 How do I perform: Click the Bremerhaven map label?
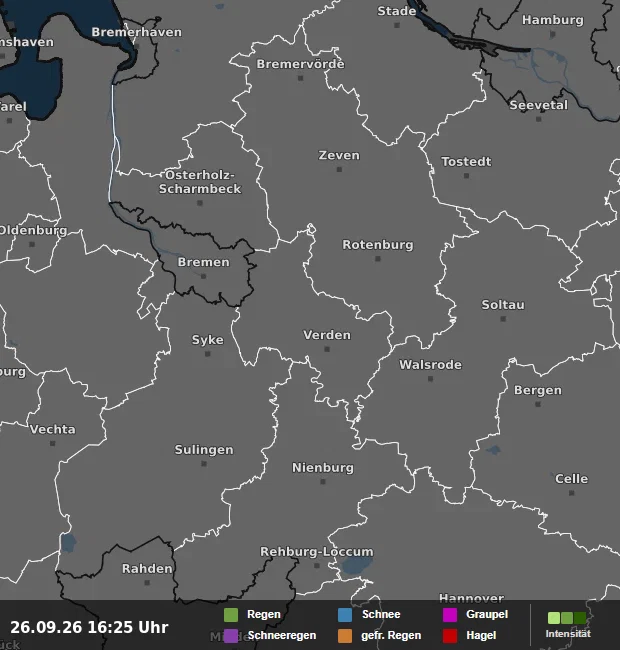(136, 32)
